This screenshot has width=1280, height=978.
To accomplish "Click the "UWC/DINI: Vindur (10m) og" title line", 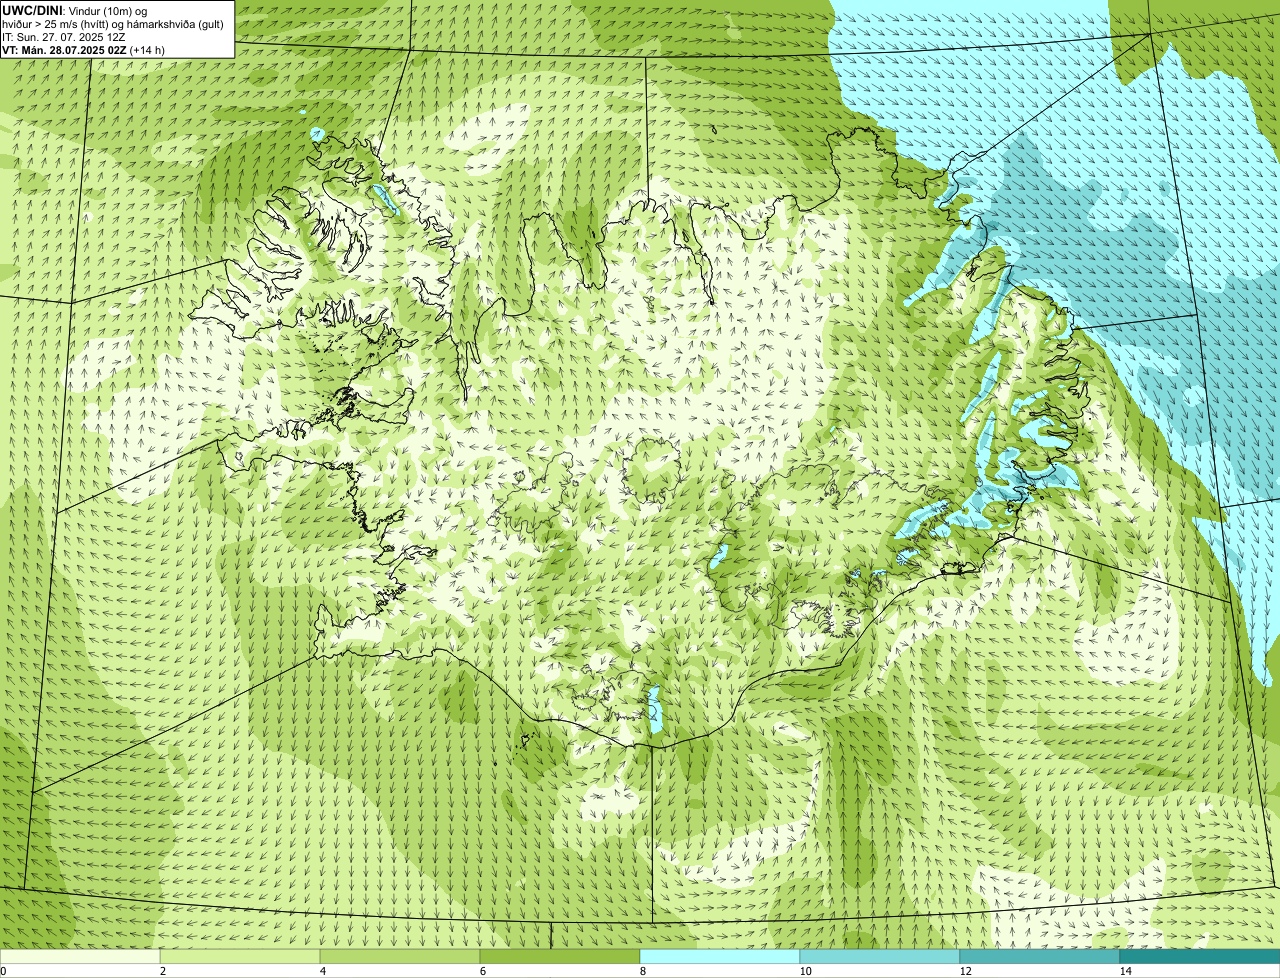I will 75,10.
